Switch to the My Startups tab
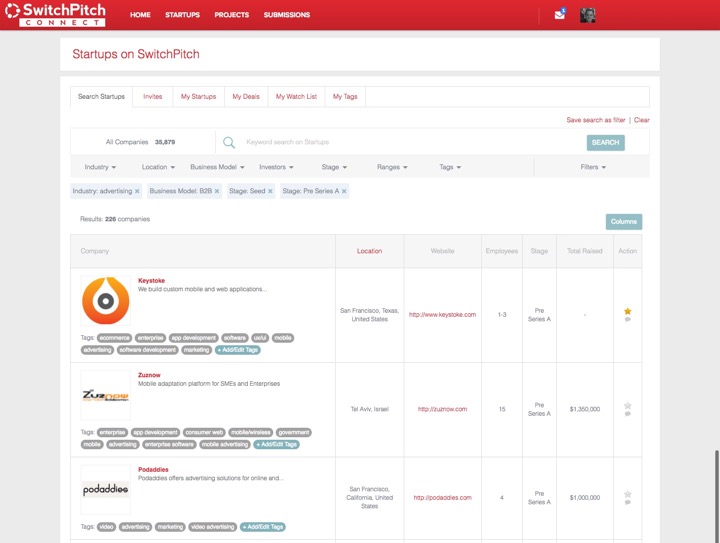This screenshot has height=543, width=720. (198, 96)
